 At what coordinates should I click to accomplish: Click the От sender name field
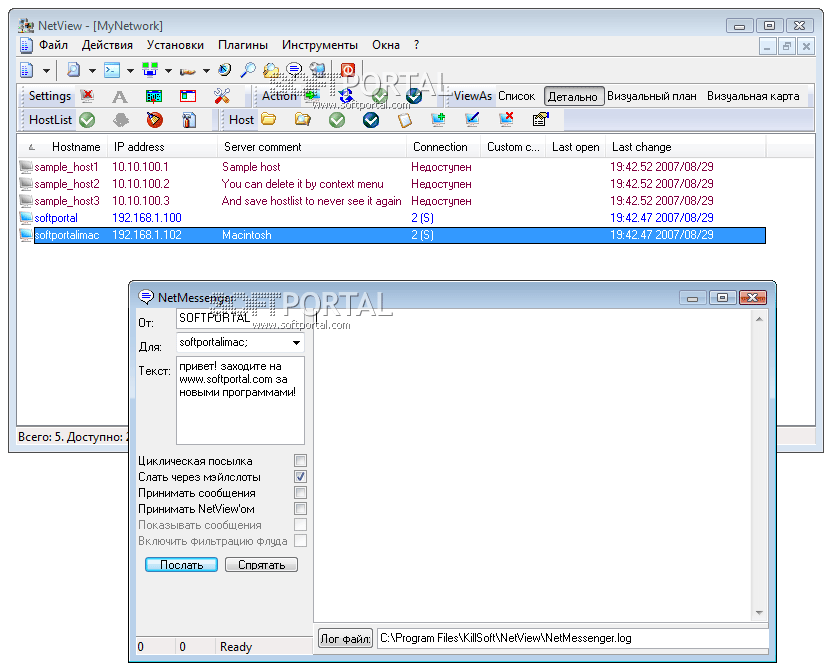coord(240,318)
